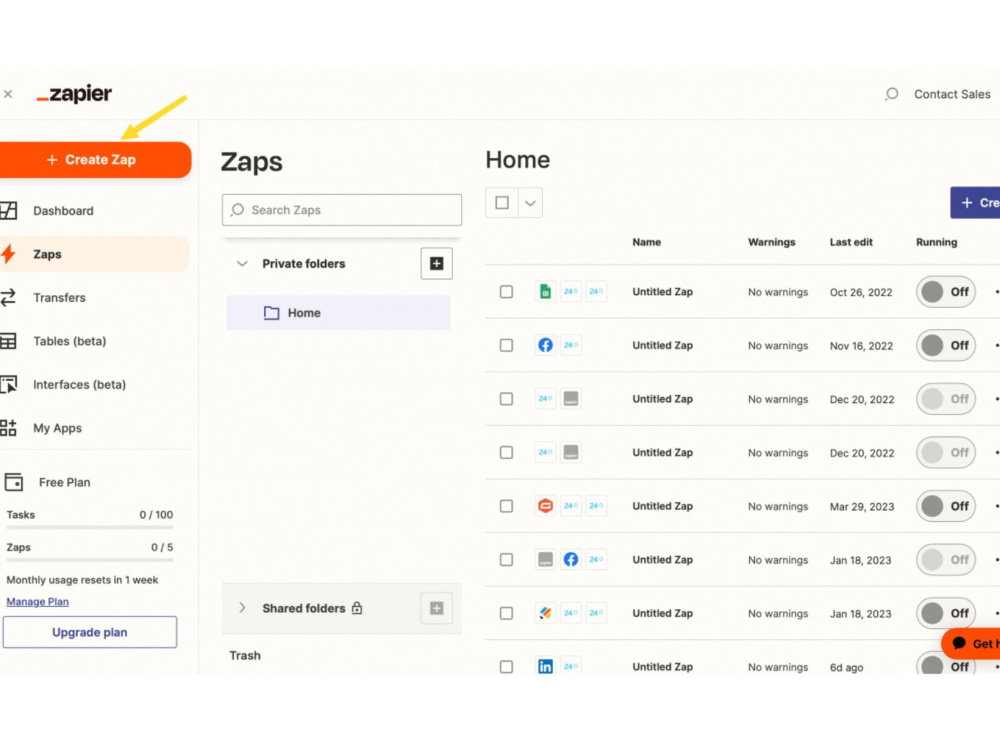
Task: Click the Free Plan wallet icon
Action: pos(13,482)
